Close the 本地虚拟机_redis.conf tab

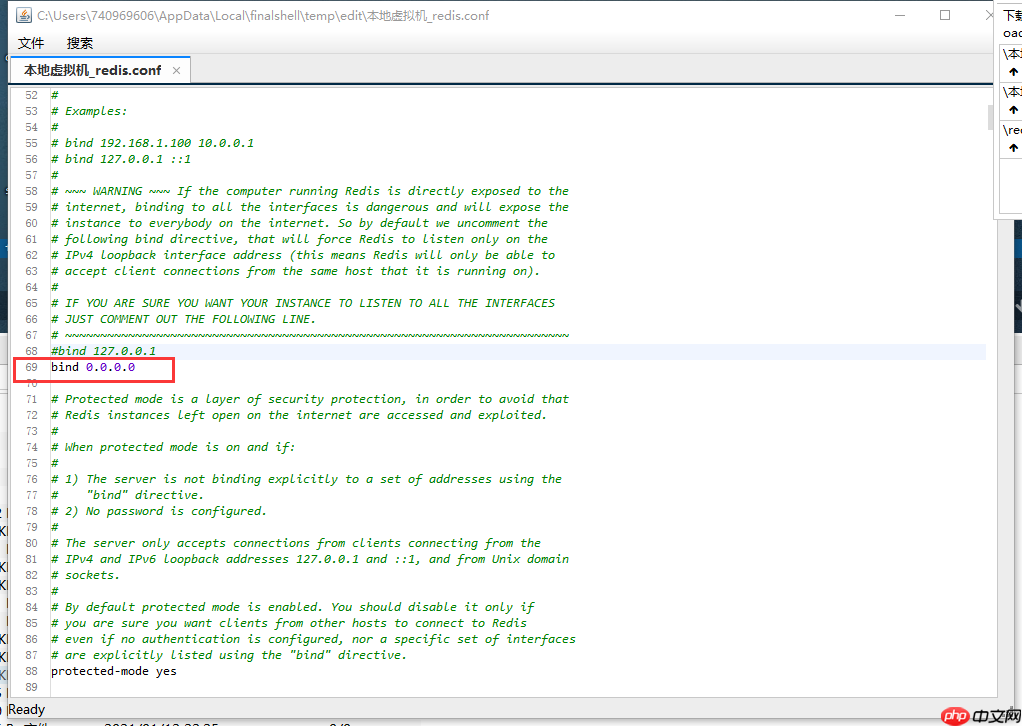pyautogui.click(x=176, y=70)
